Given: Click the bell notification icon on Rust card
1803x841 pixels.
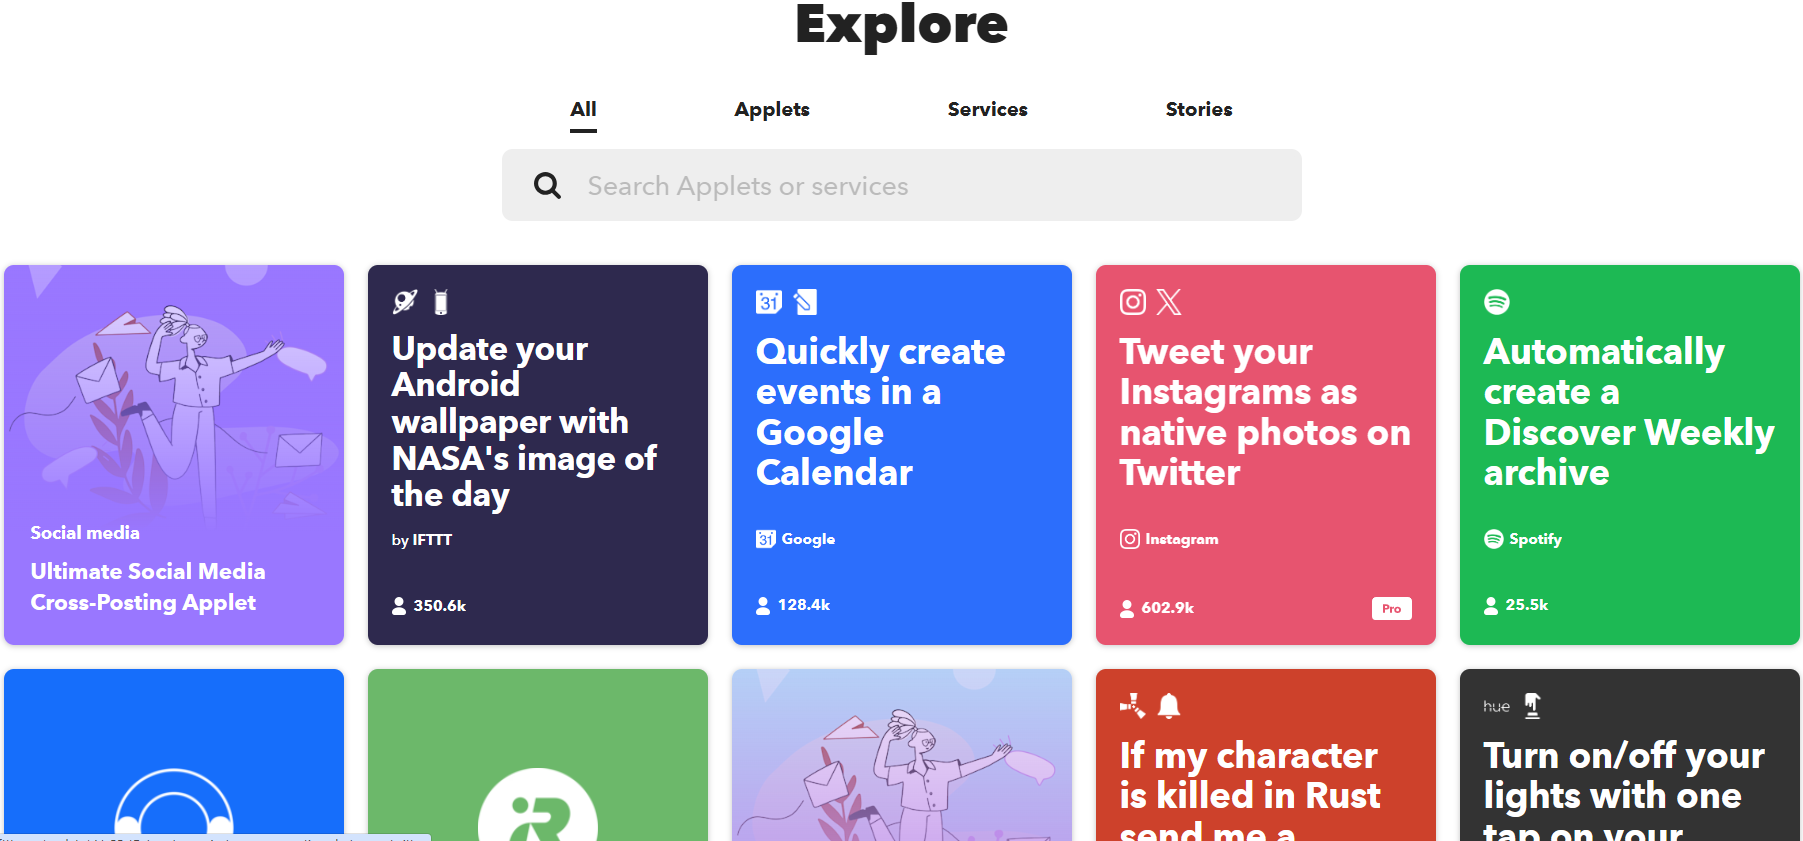Looking at the screenshot, I should [1169, 706].
